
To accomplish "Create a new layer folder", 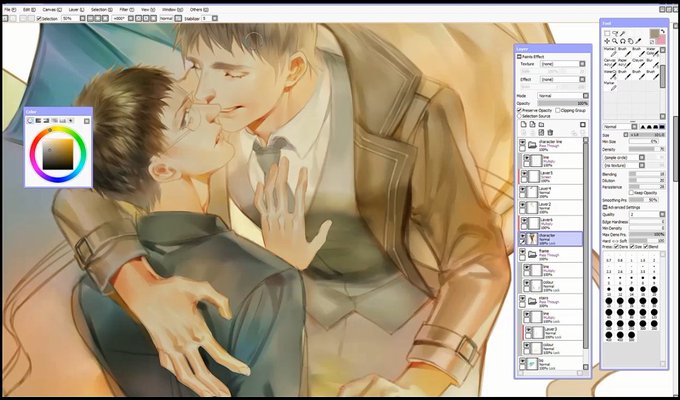I will 541,125.
